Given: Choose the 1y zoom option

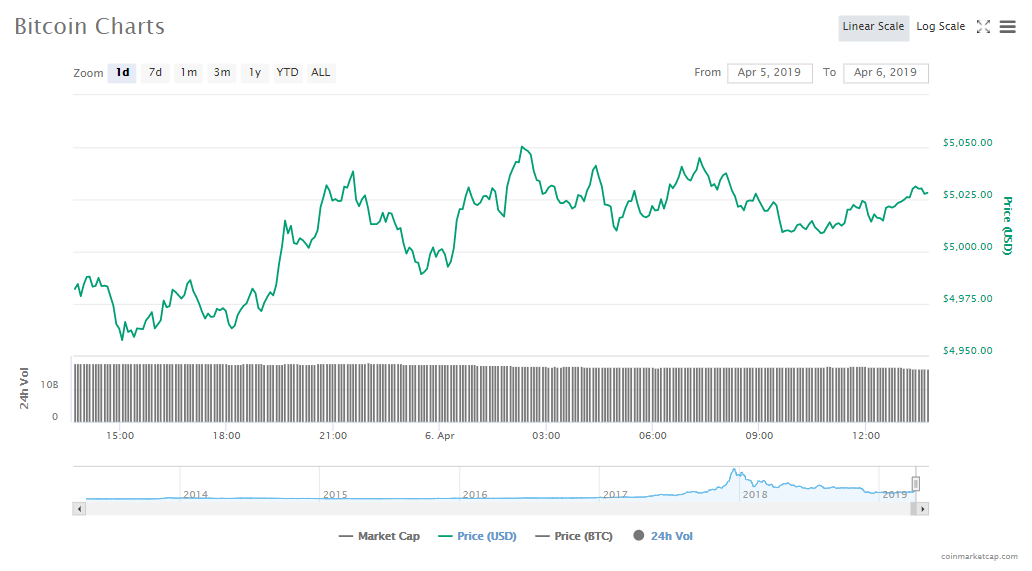Looking at the screenshot, I should pos(255,73).
